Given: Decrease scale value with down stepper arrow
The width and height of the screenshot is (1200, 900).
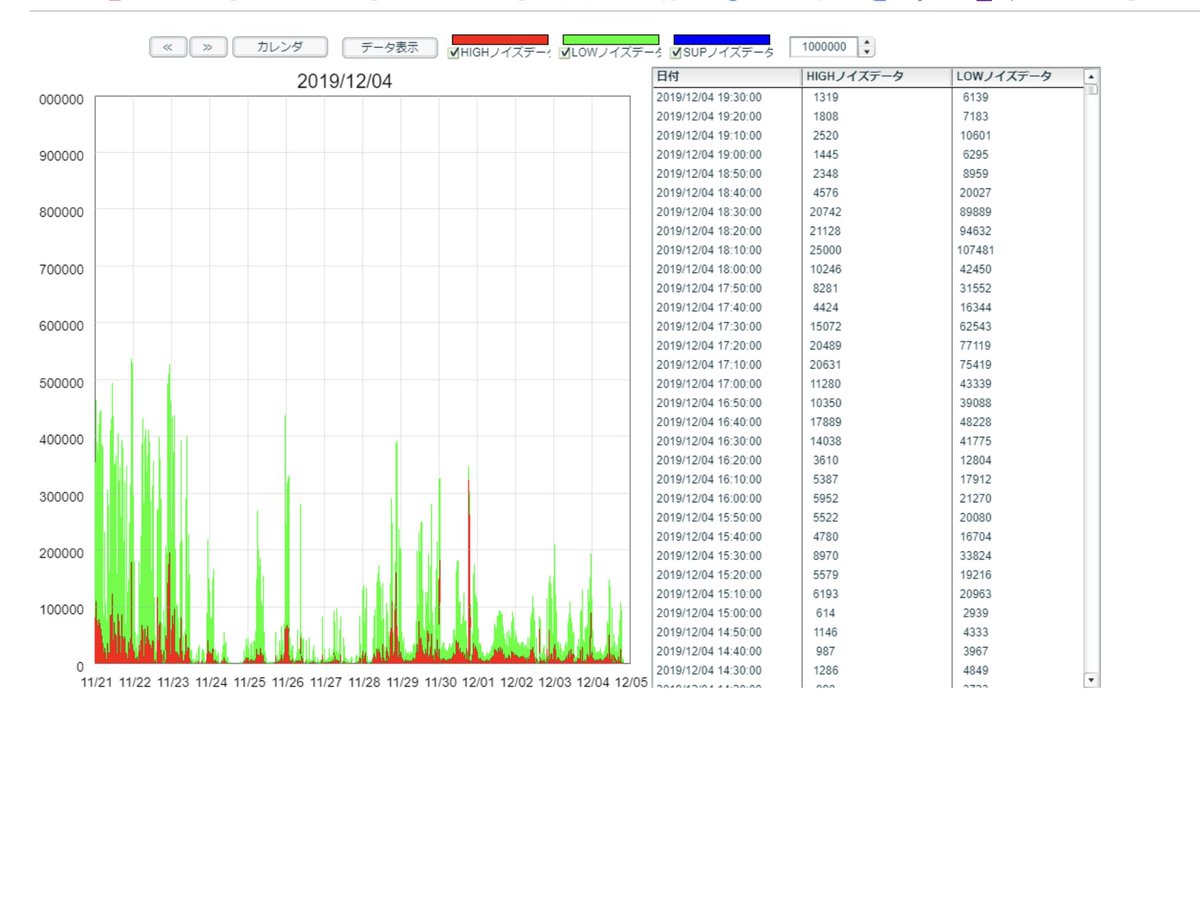Looking at the screenshot, I should click(867, 52).
